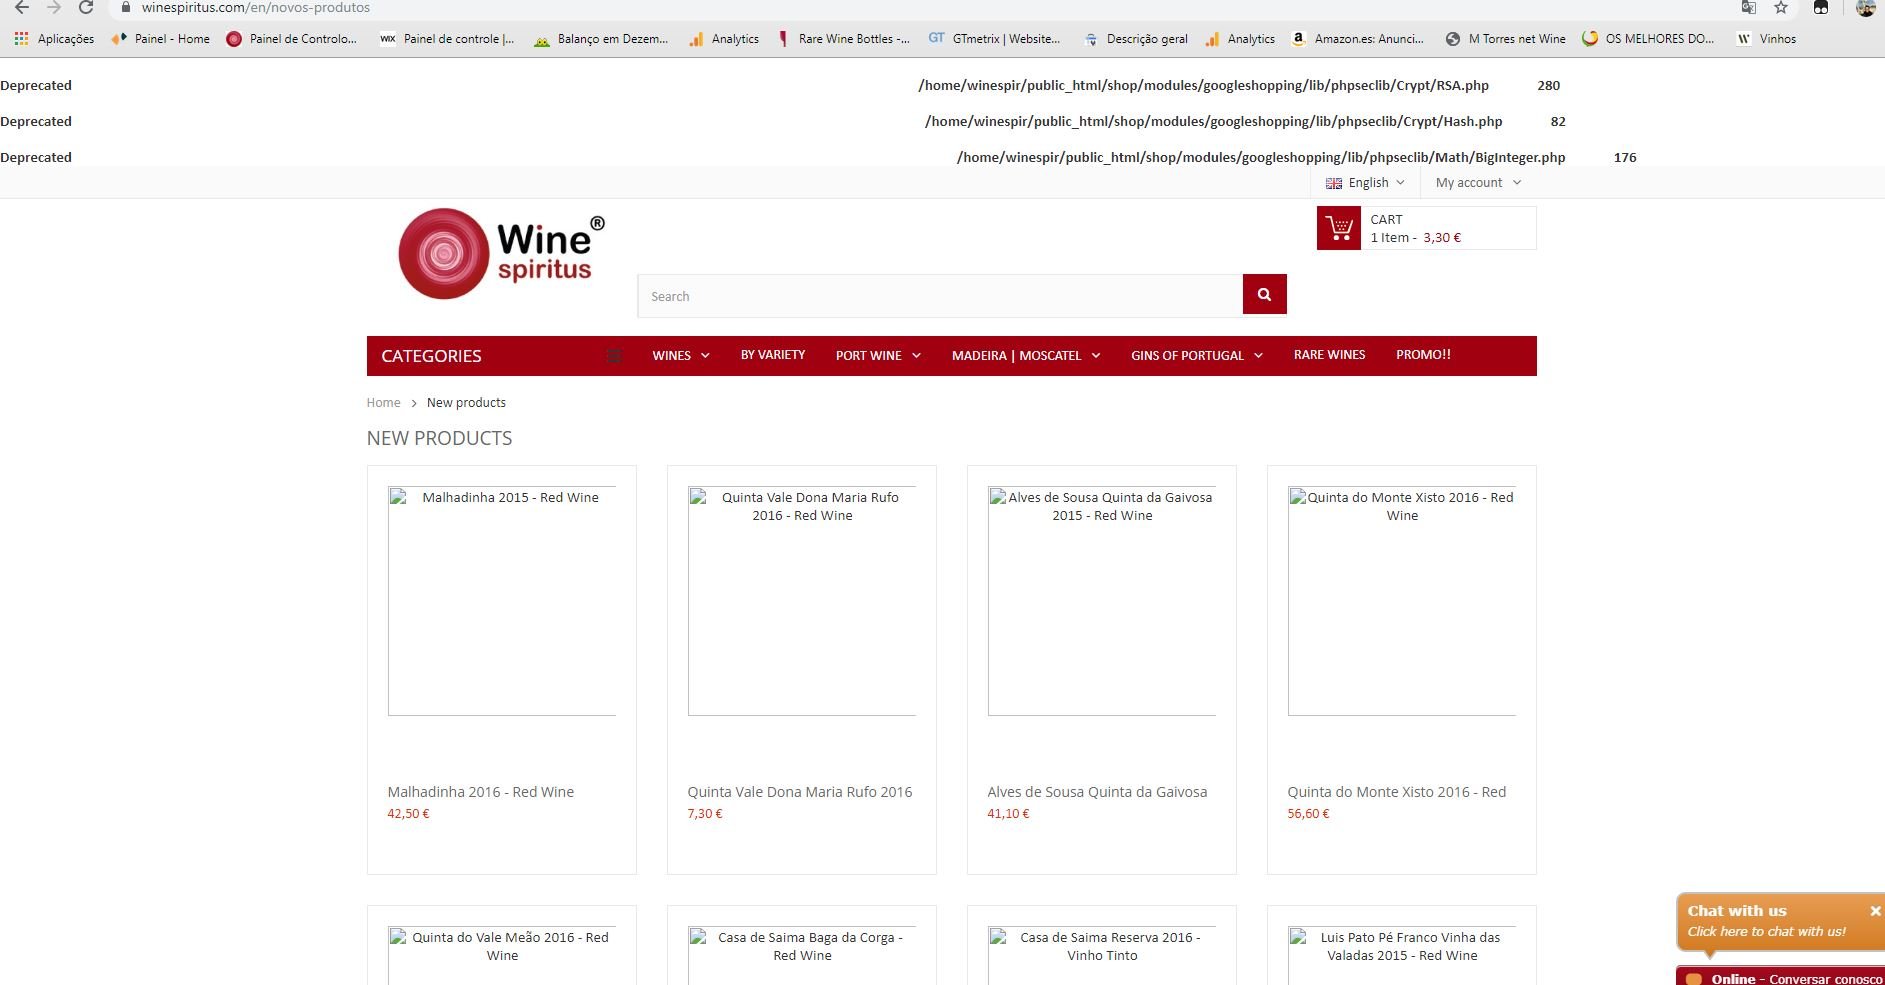Open the Alves de Sousa Quinta da Gaivosa title
The image size is (1885, 985).
(x=1097, y=792)
